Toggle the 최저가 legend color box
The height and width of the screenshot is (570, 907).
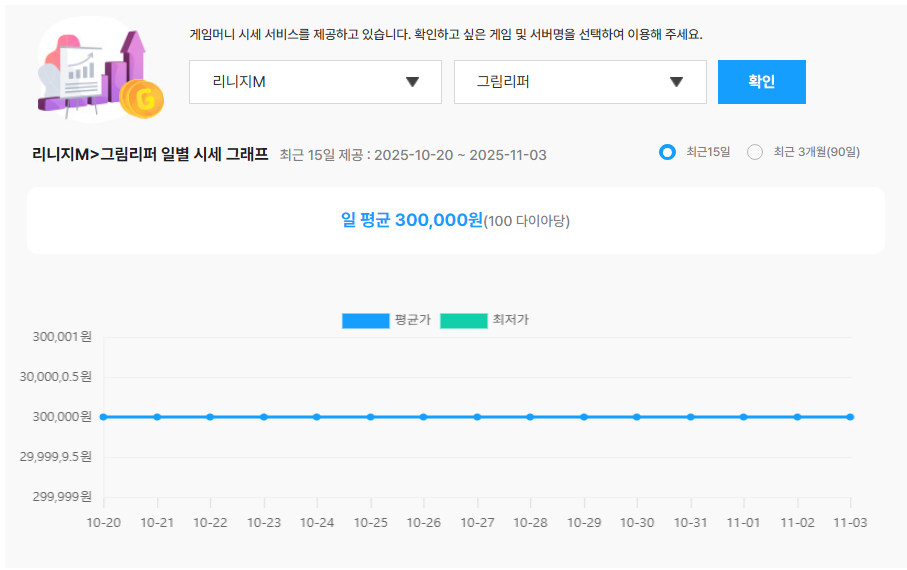pos(464,321)
